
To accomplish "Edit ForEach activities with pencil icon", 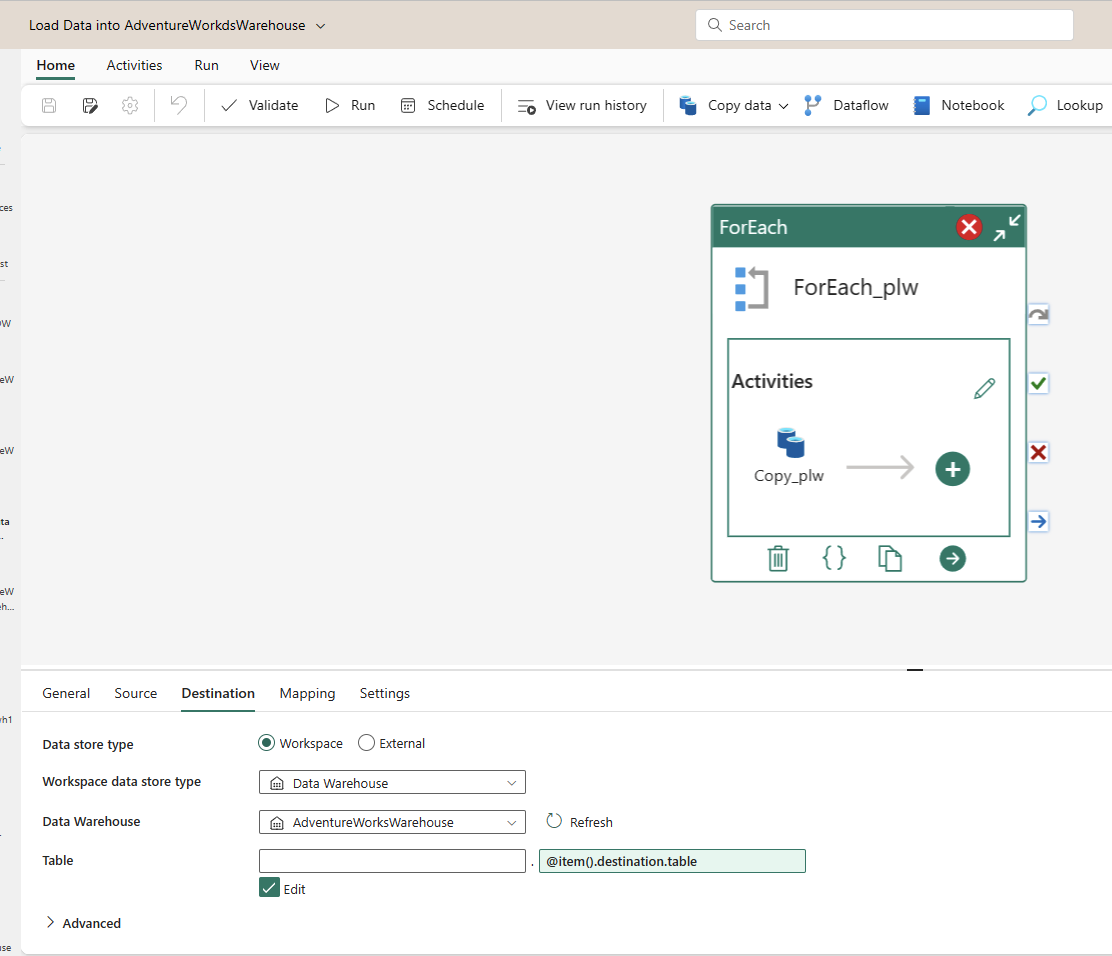I will click(x=984, y=389).
